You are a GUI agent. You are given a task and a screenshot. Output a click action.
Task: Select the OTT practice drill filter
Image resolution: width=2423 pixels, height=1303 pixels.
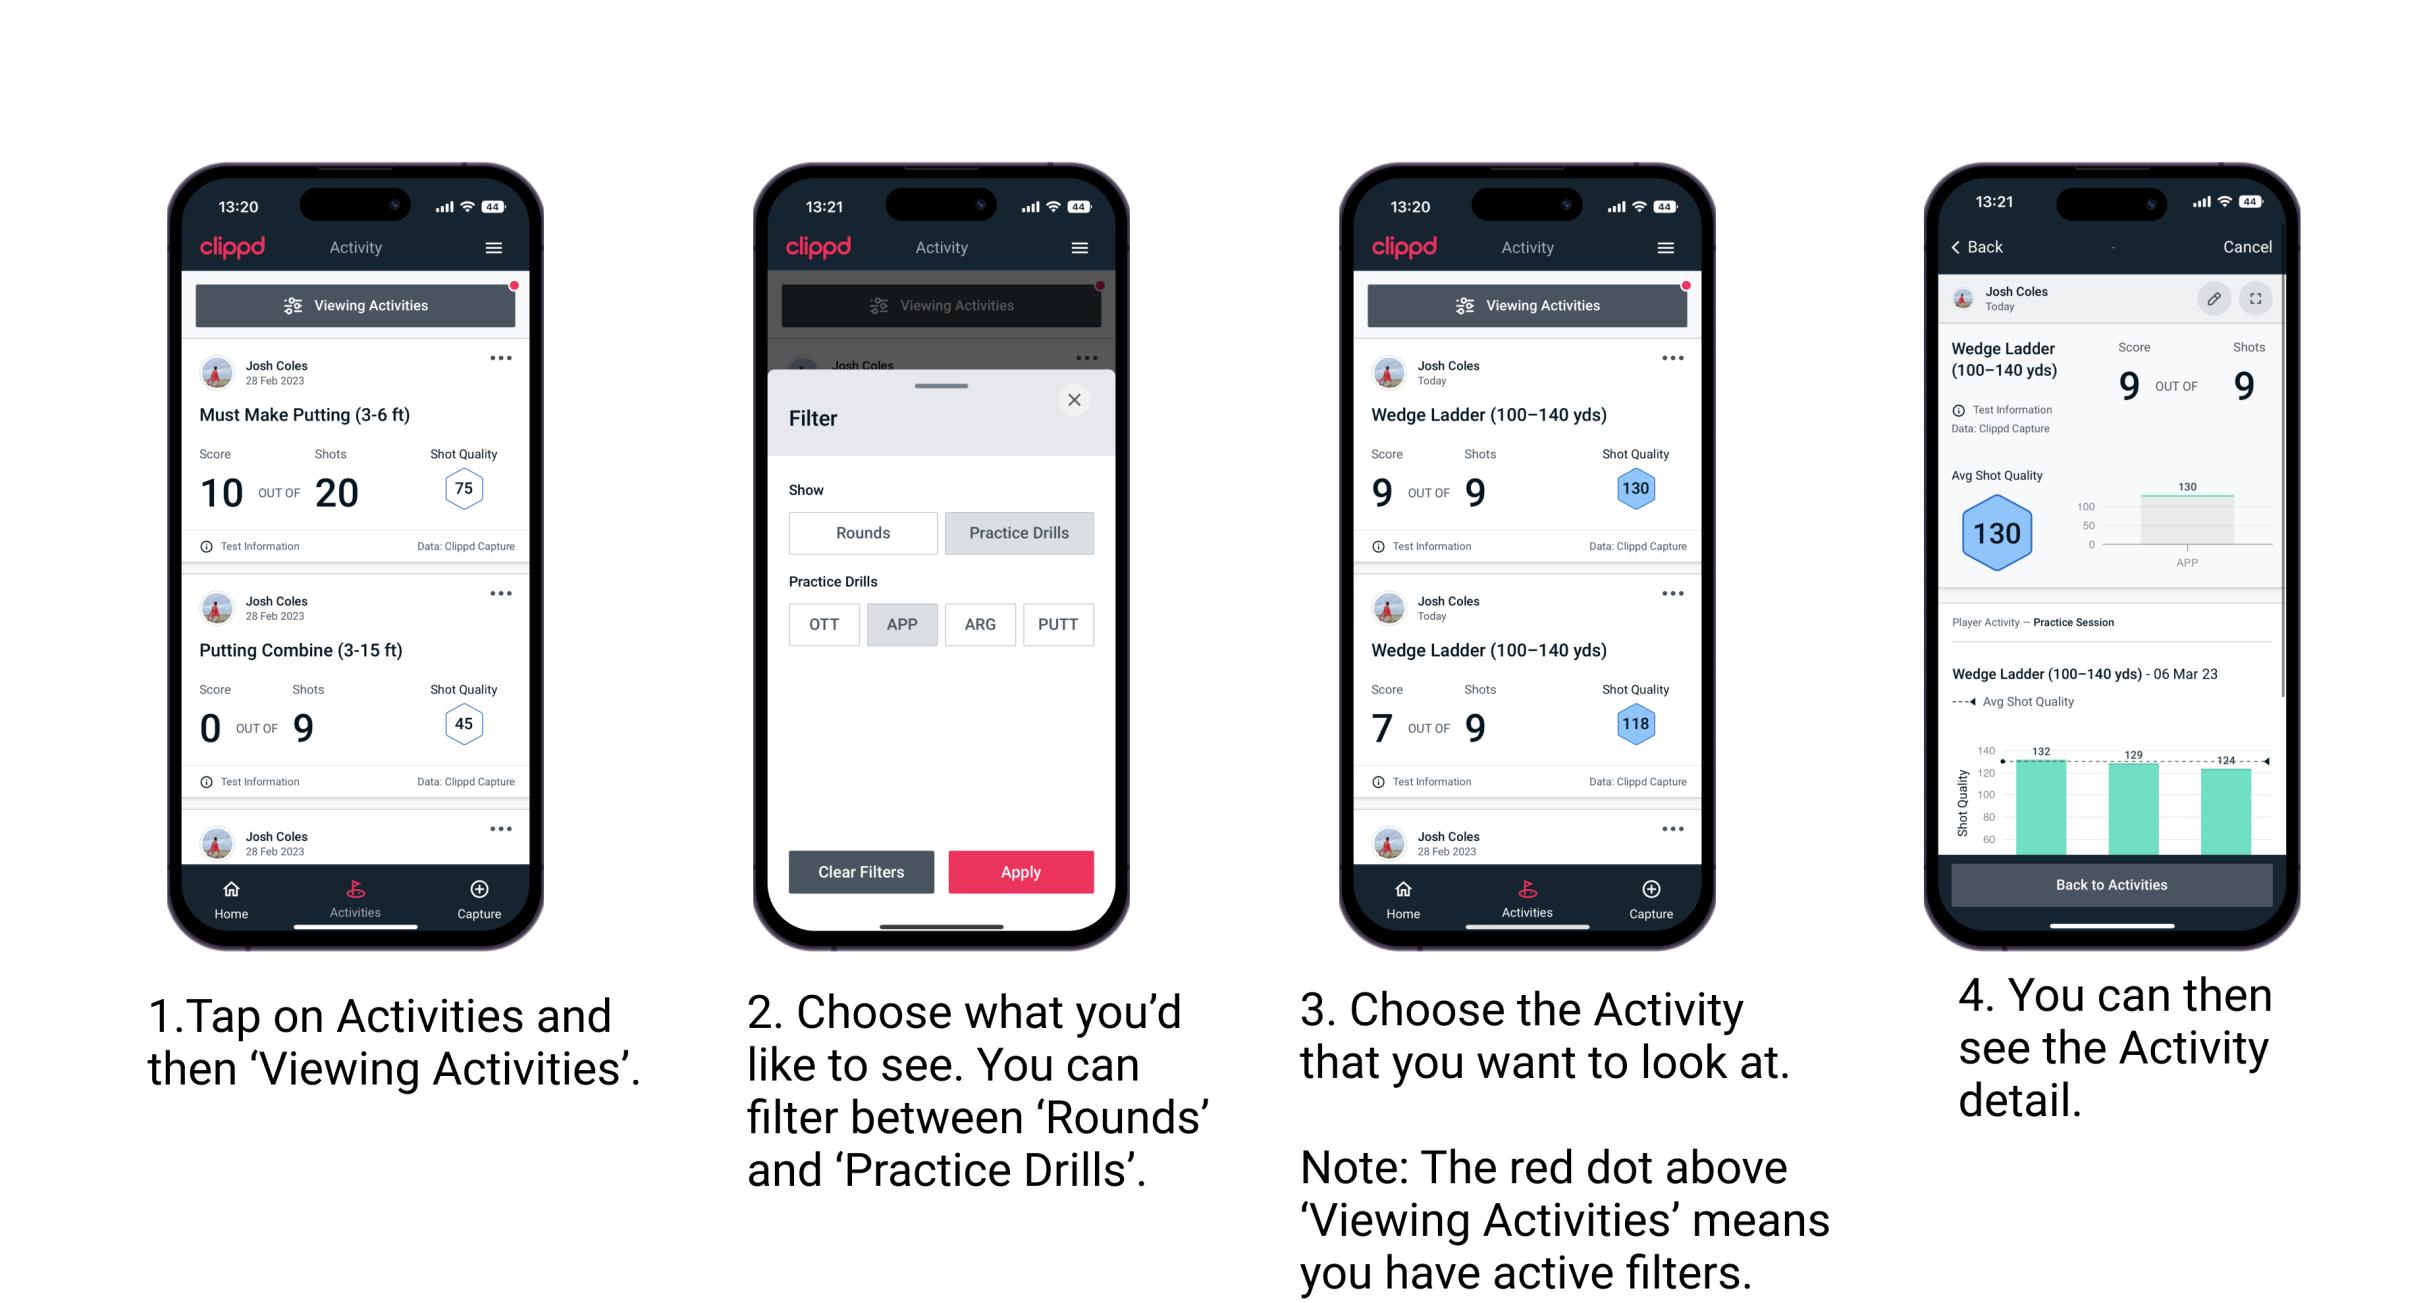pyautogui.click(x=820, y=624)
